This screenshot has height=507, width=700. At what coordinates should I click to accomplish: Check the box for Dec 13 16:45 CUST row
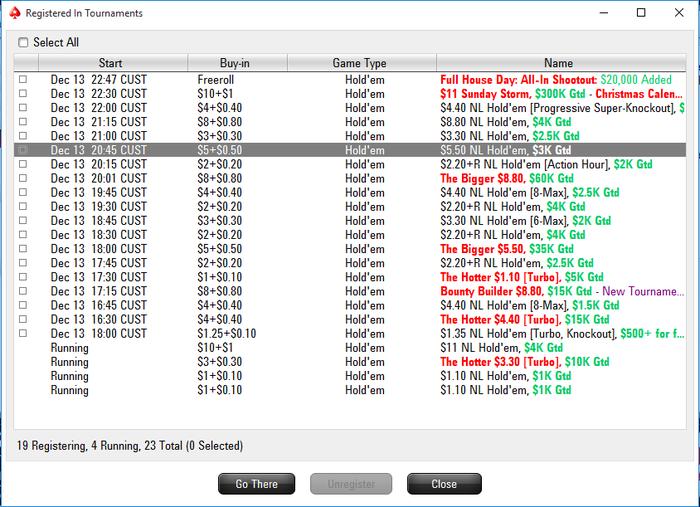(23, 305)
